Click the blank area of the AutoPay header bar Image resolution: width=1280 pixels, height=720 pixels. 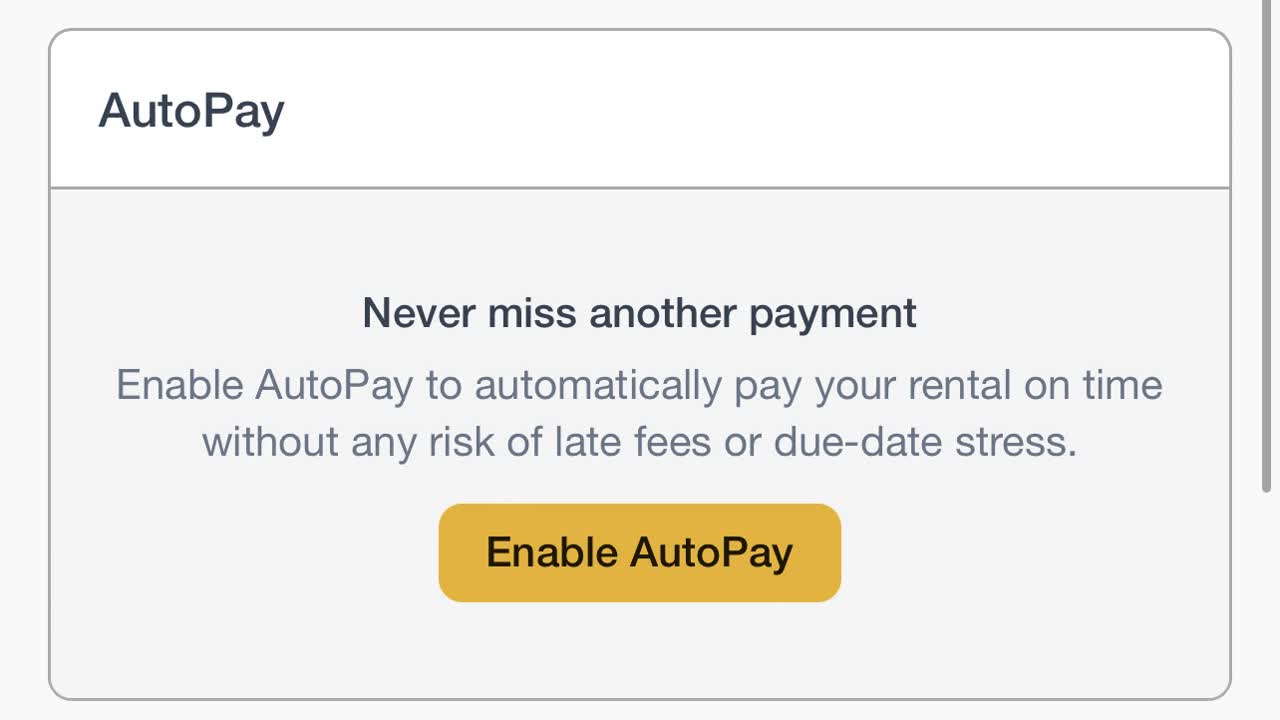coord(760,110)
